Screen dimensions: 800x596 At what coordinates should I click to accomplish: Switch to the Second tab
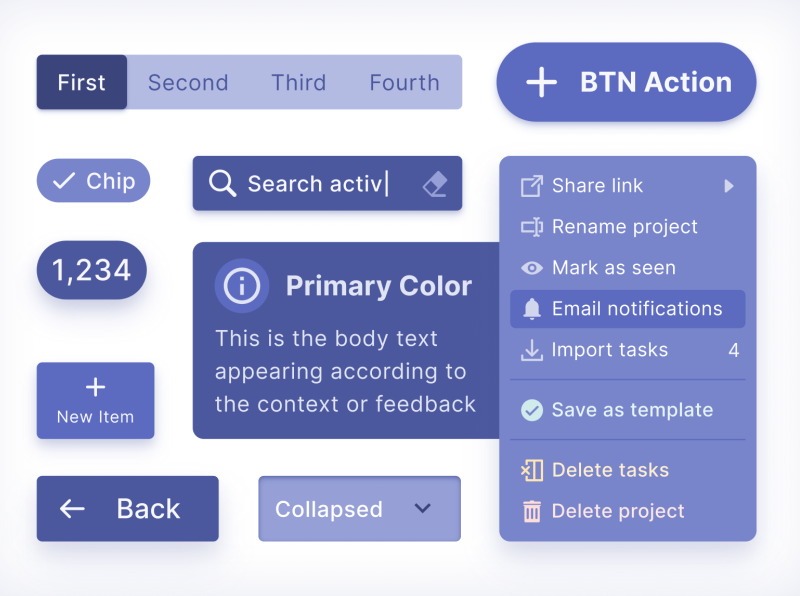[188, 82]
